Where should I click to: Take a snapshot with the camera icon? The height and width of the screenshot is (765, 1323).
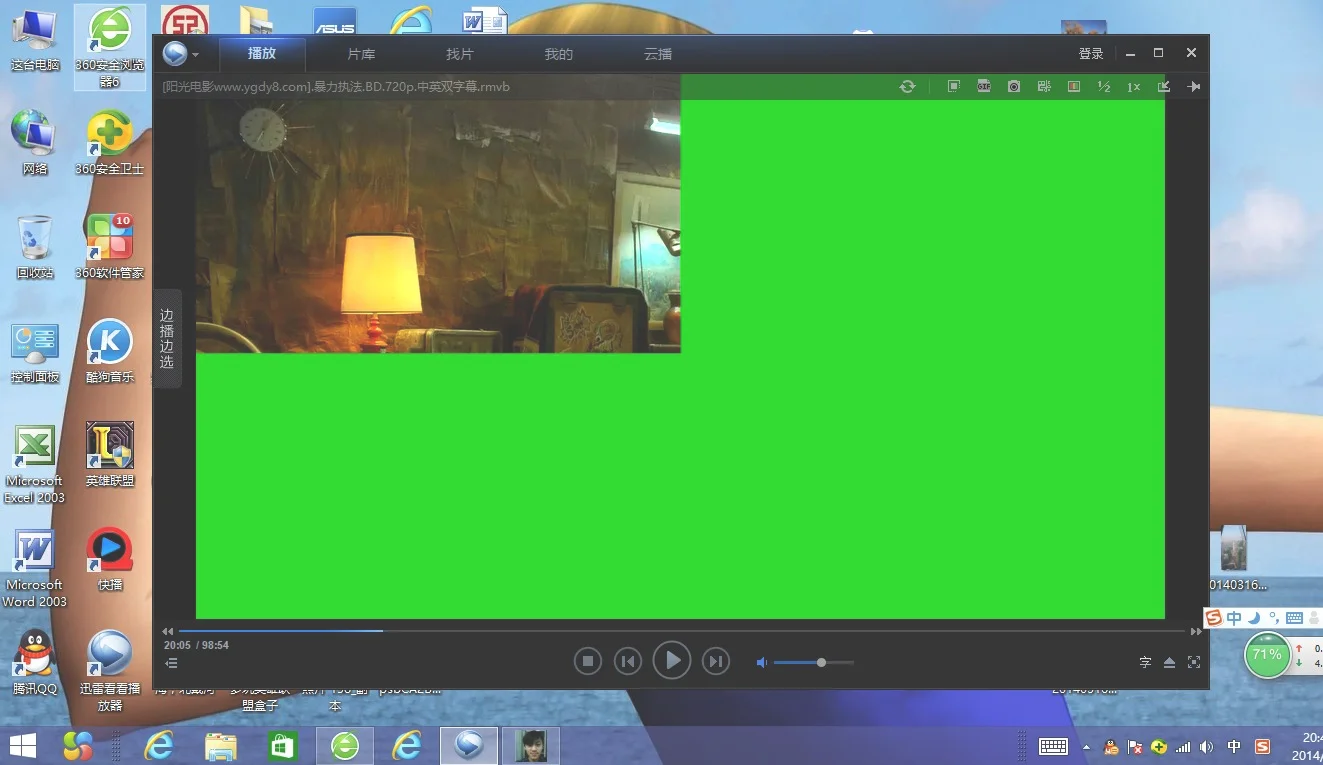pos(1014,87)
